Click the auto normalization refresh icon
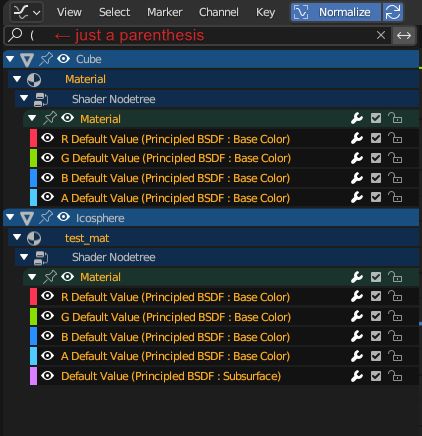Image resolution: width=422 pixels, height=436 pixels. coord(393,12)
